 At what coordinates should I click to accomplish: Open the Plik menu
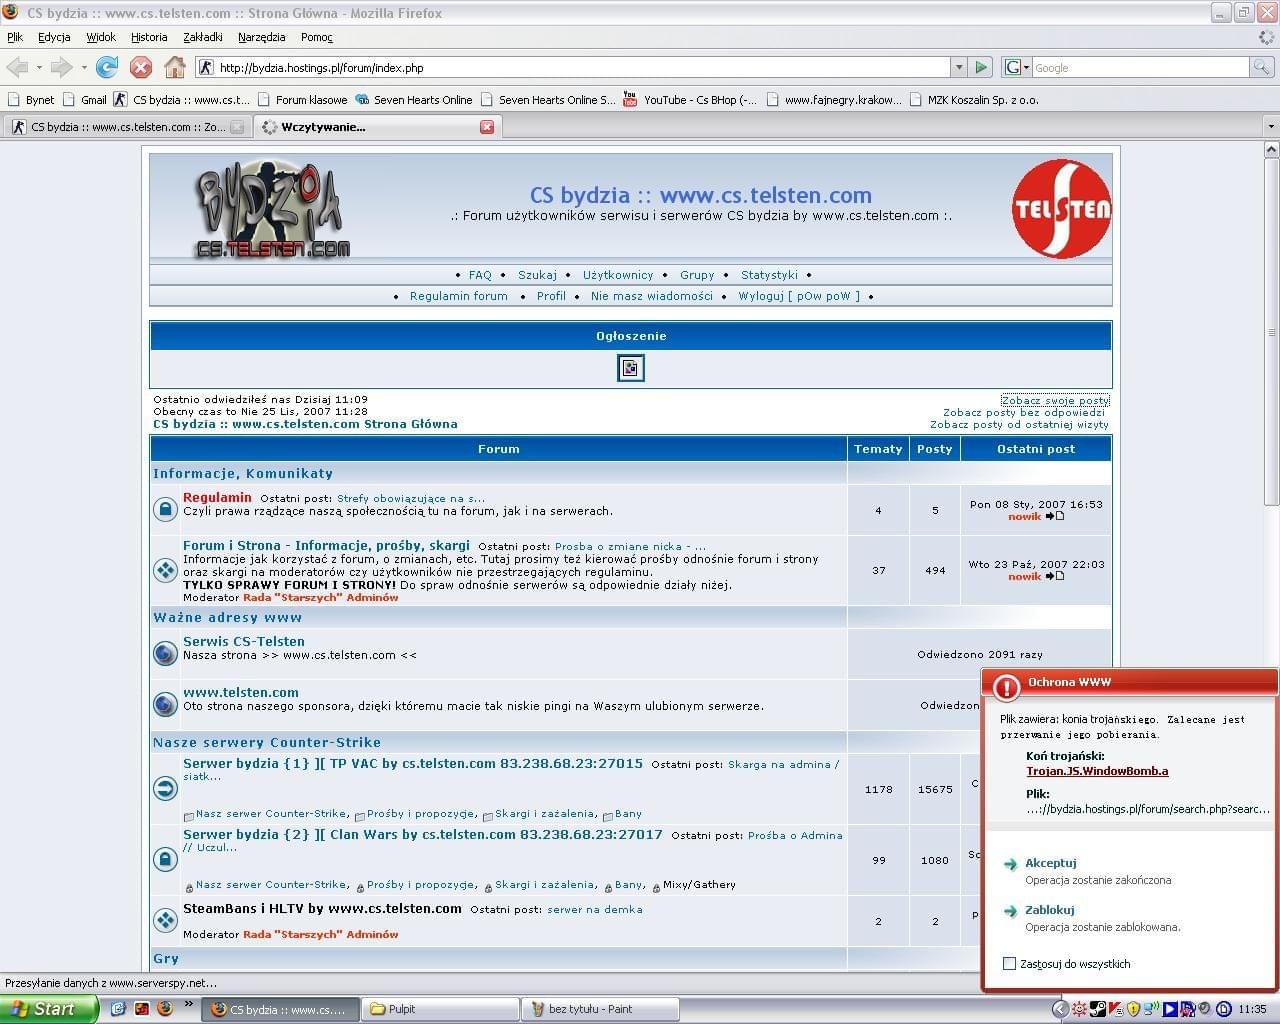point(15,37)
